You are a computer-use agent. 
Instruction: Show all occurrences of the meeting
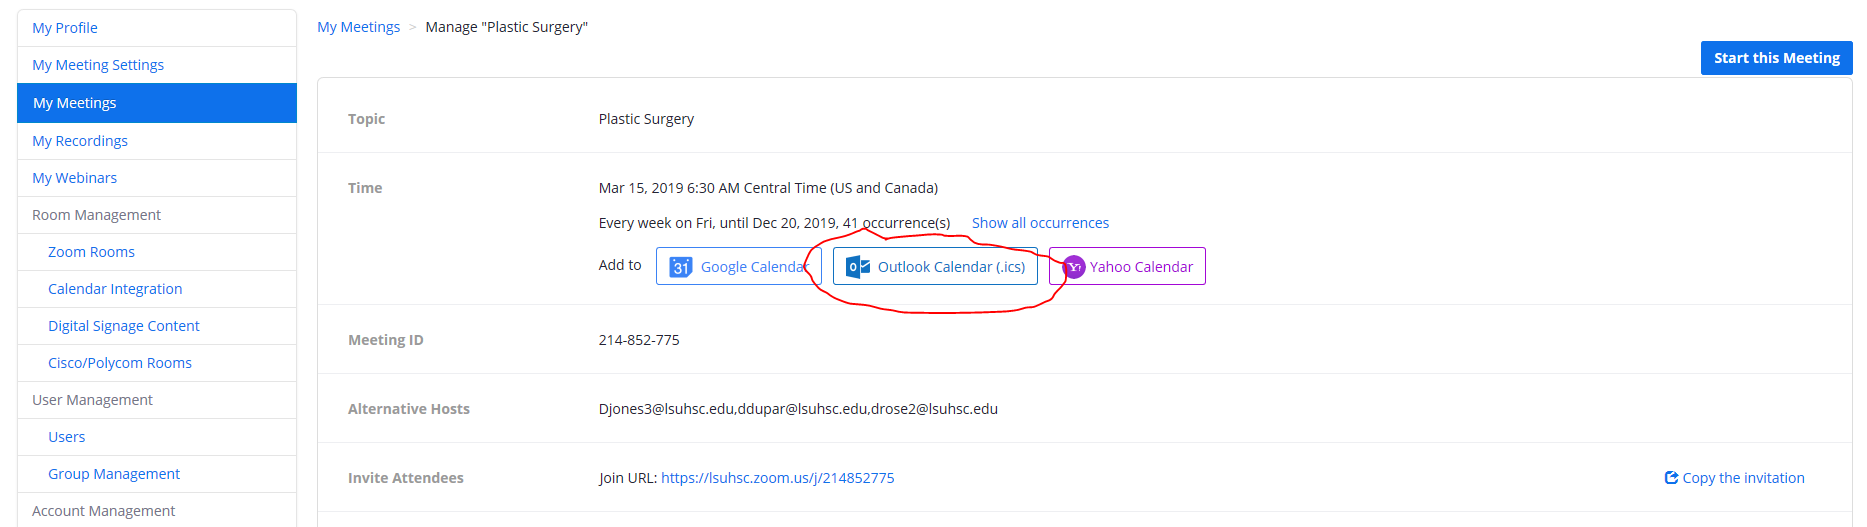click(1040, 223)
